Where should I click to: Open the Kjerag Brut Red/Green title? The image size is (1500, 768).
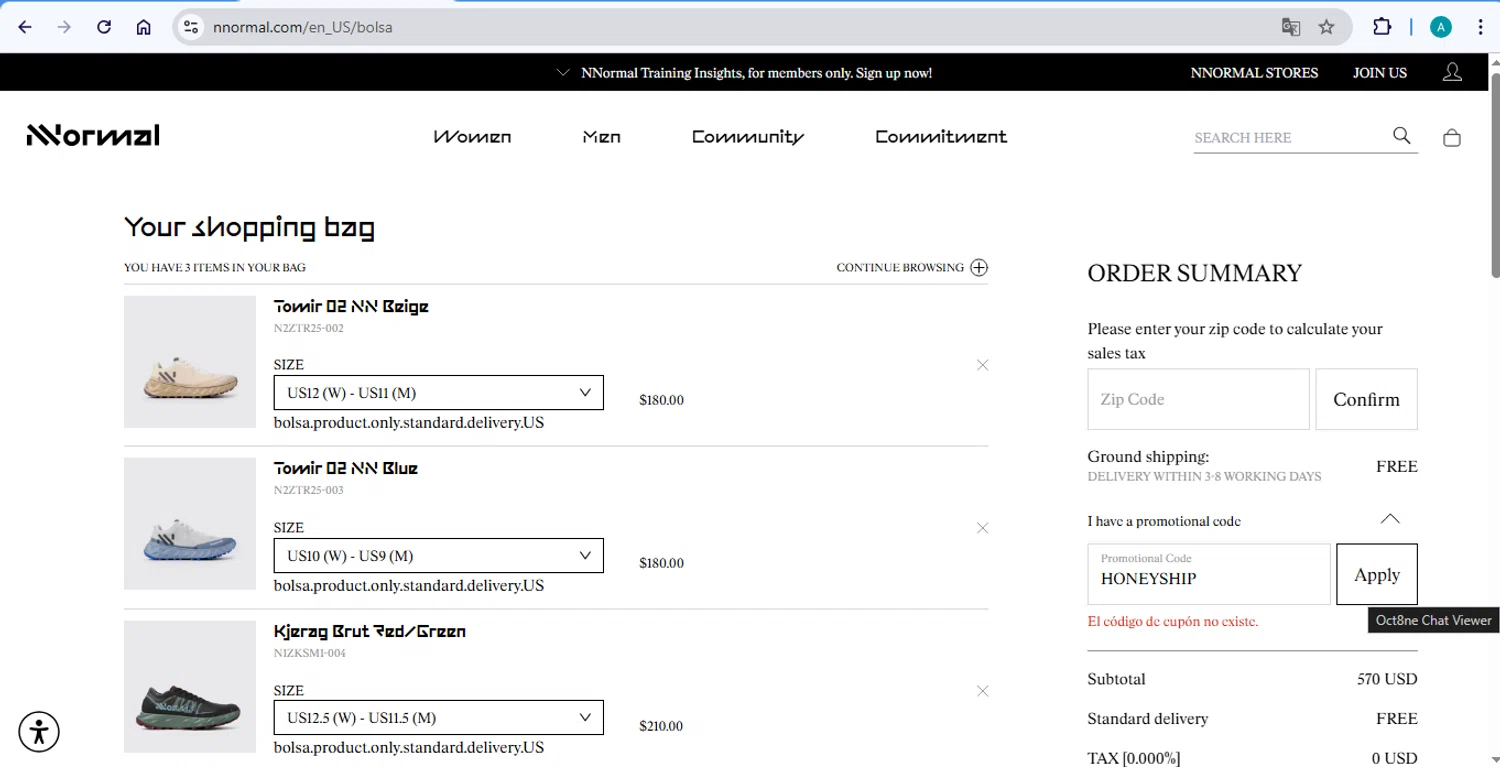(370, 631)
